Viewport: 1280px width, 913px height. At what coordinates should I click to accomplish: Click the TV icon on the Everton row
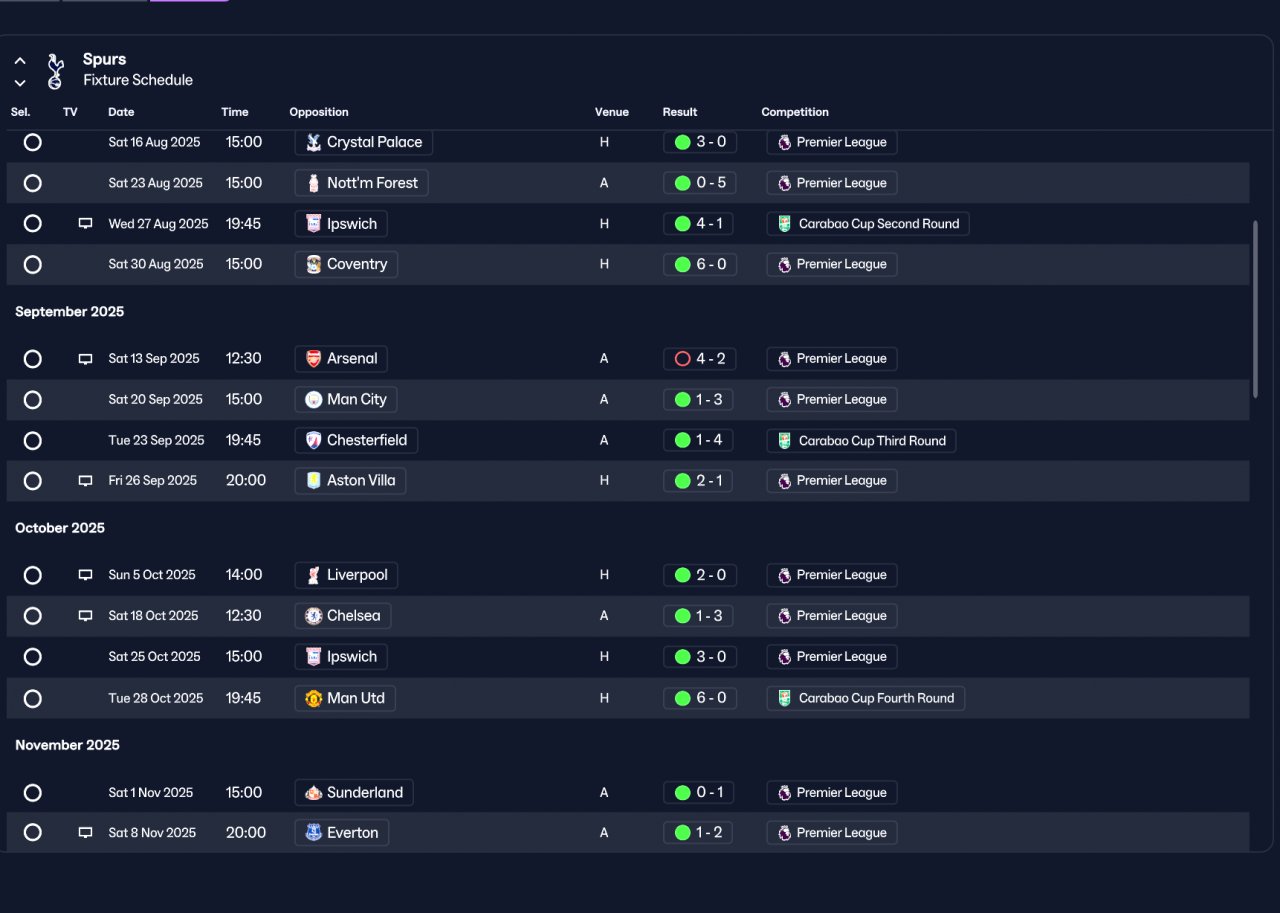click(86, 833)
